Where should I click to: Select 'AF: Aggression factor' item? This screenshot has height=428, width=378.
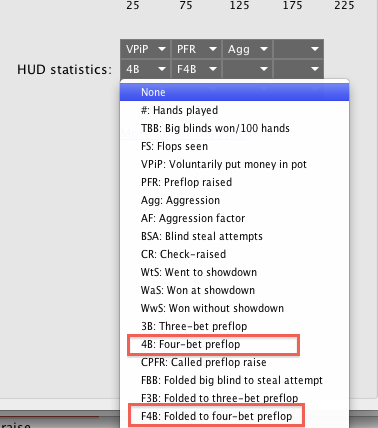(234, 218)
